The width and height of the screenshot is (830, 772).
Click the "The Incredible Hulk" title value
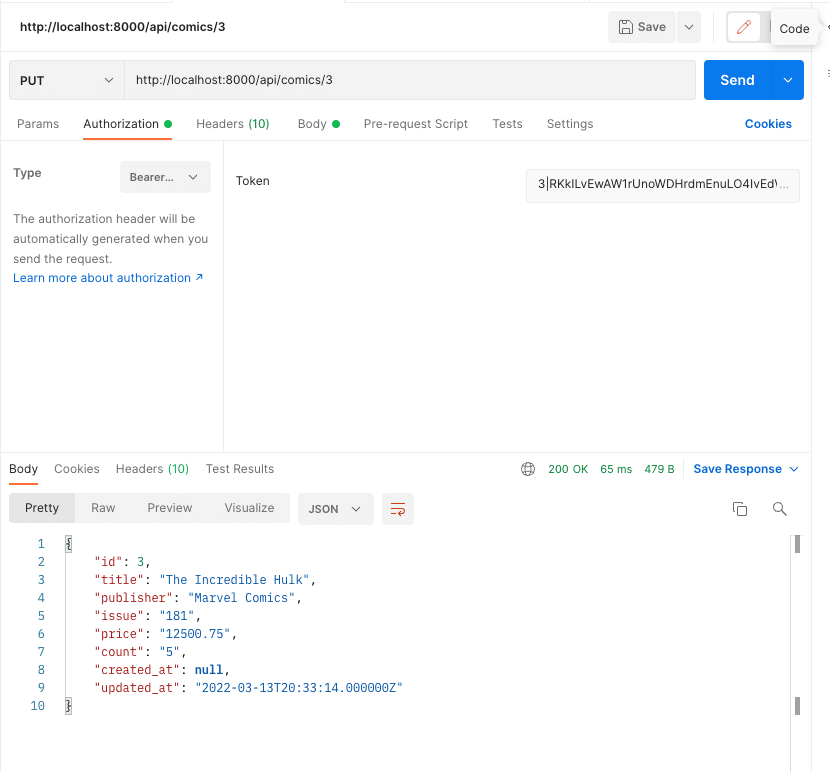coord(234,580)
